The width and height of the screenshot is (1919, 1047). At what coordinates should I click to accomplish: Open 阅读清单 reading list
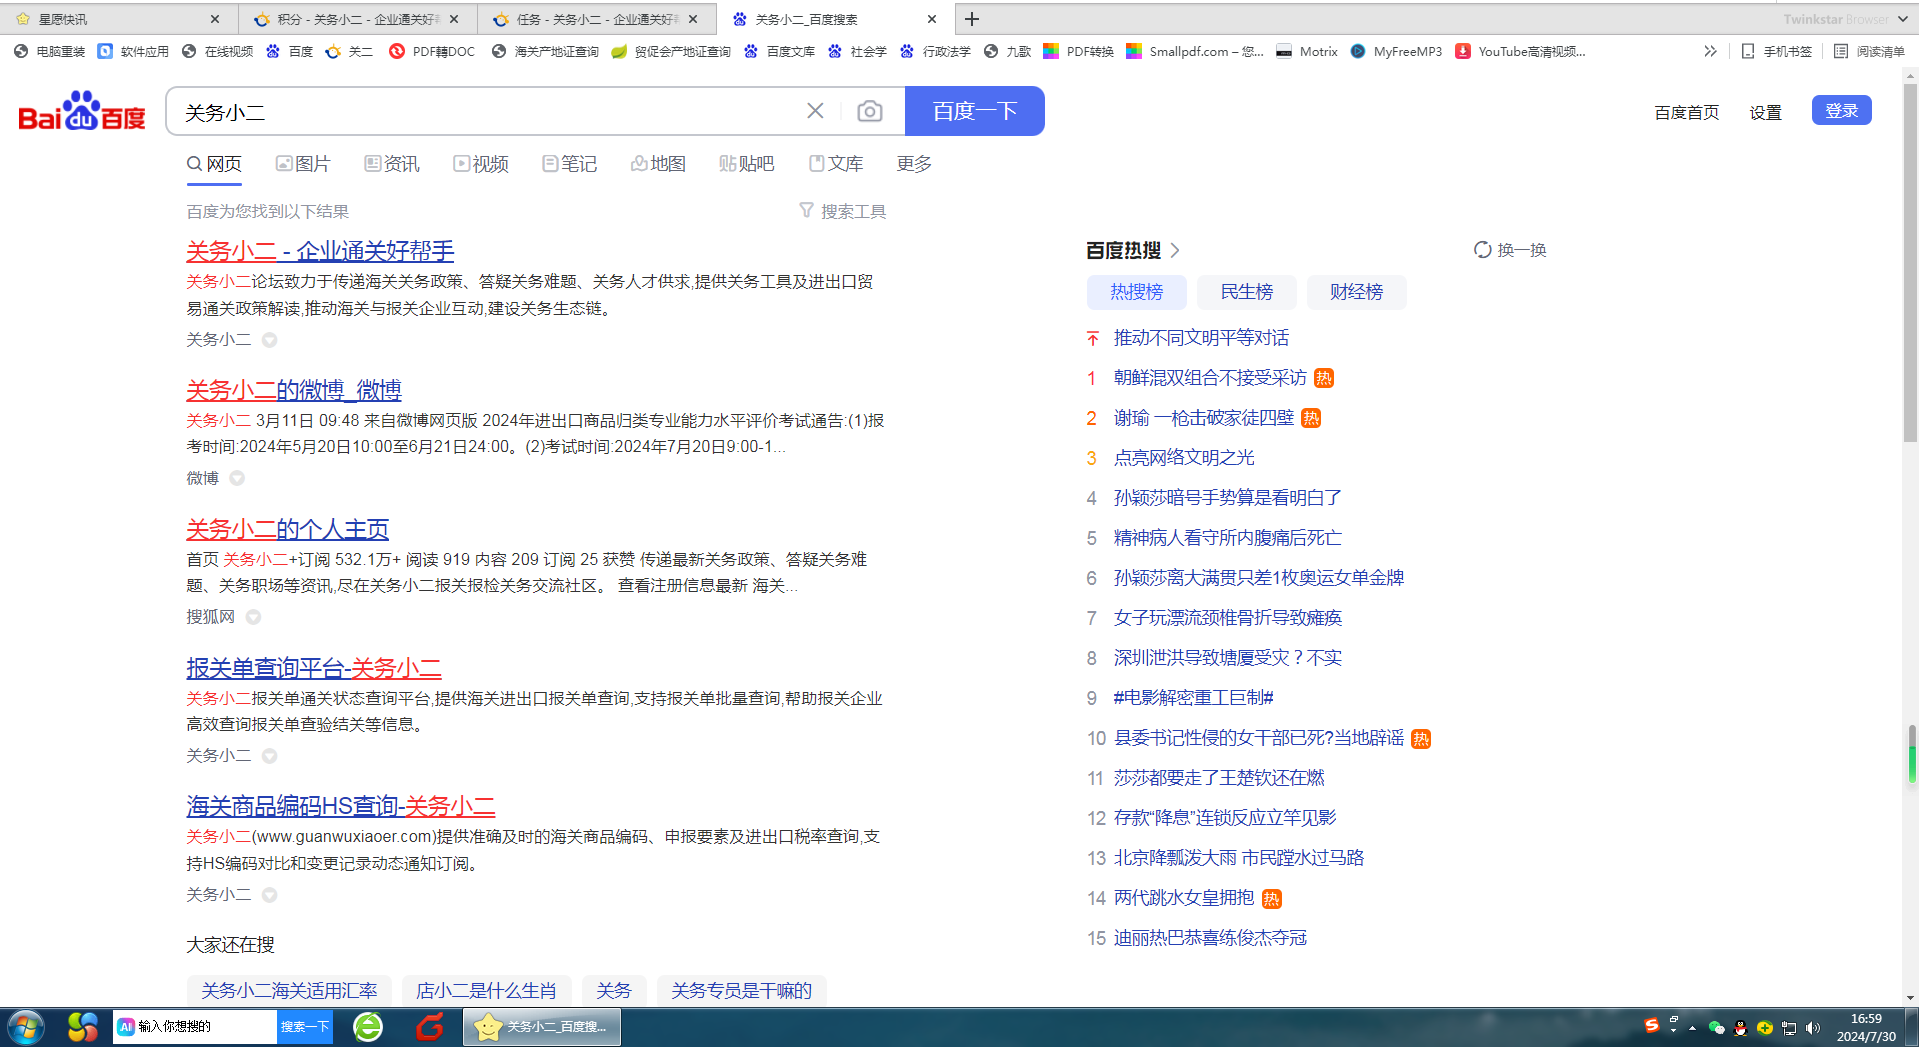1869,51
